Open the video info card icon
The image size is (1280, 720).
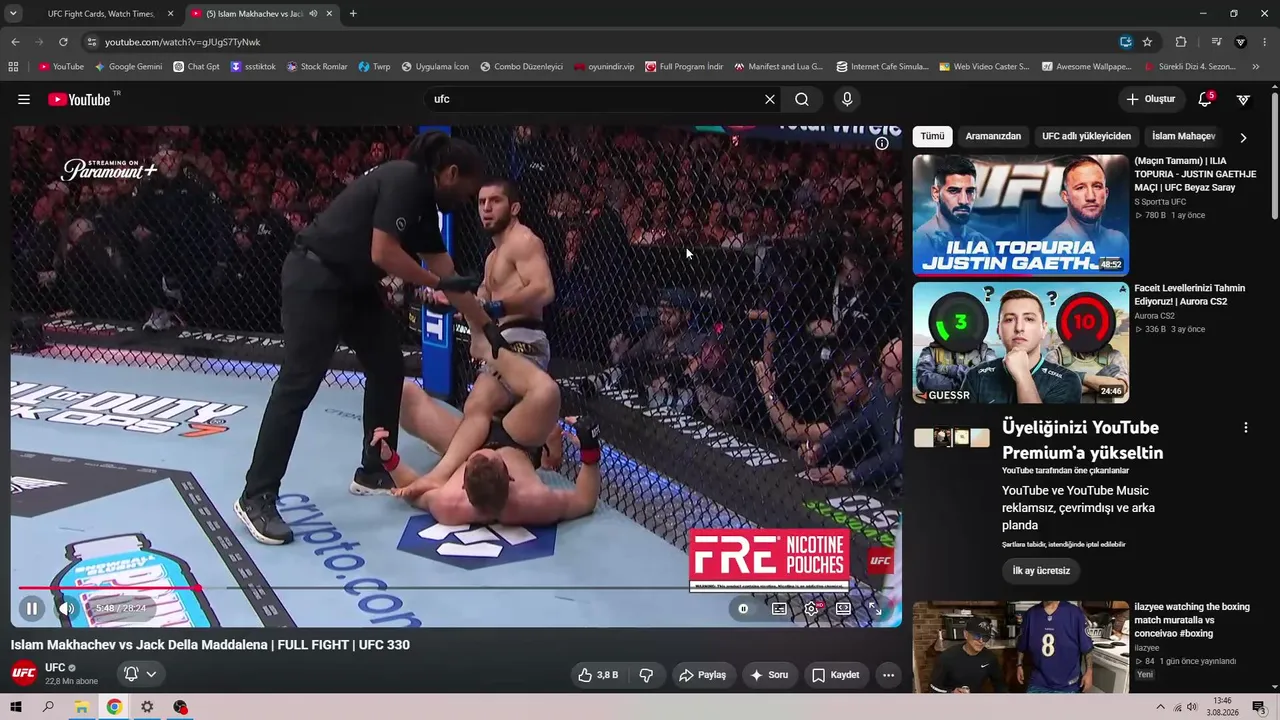pyautogui.click(x=882, y=143)
